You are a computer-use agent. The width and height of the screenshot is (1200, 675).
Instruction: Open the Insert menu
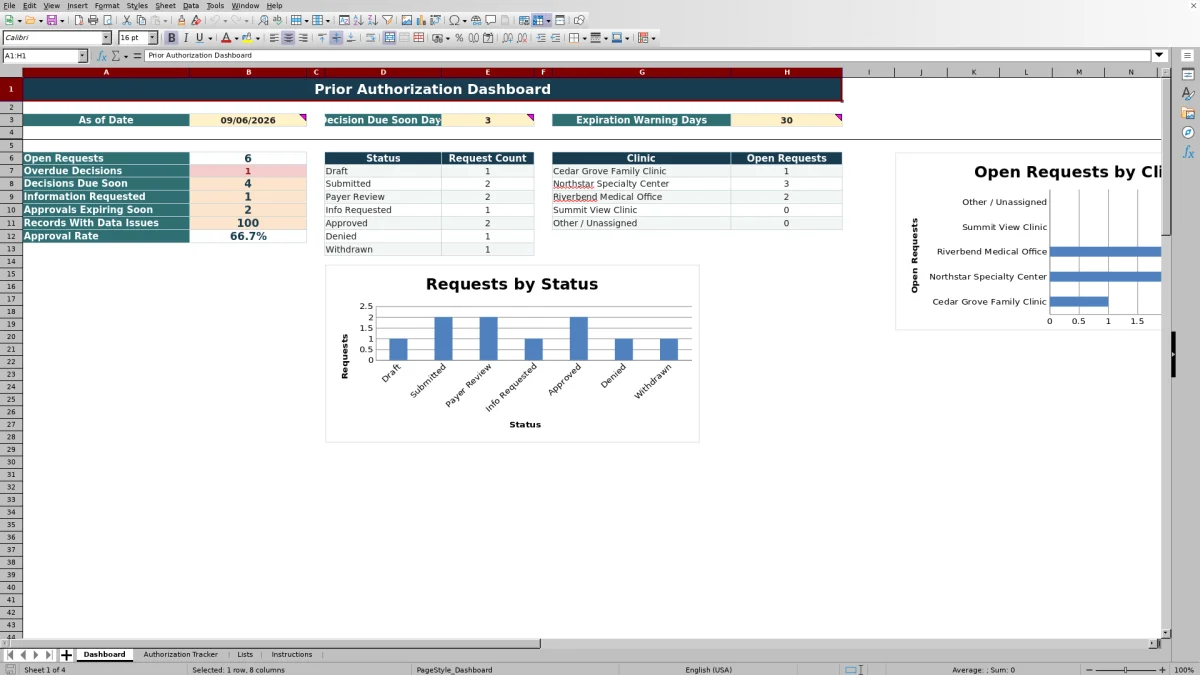tap(77, 6)
